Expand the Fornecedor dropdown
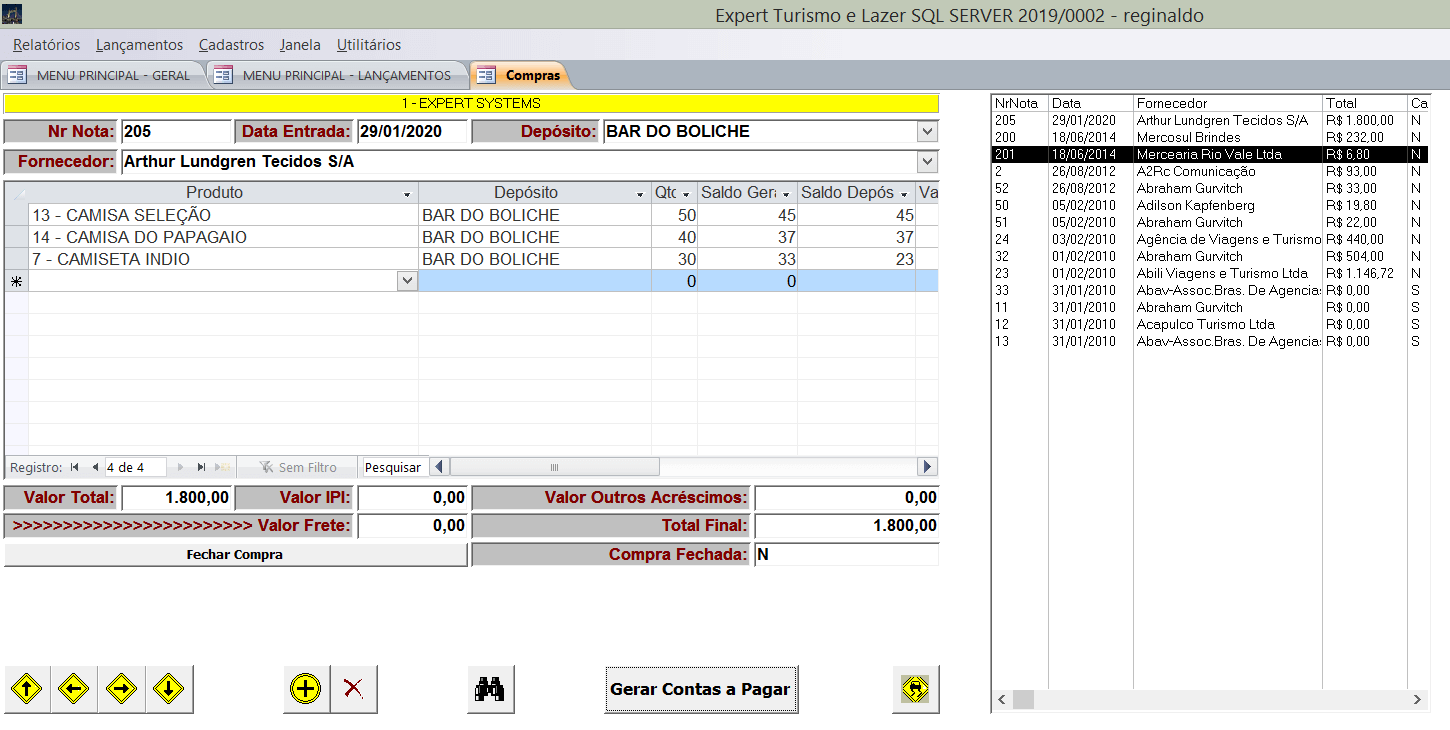Image resolution: width=1450 pixels, height=730 pixels. pos(927,162)
